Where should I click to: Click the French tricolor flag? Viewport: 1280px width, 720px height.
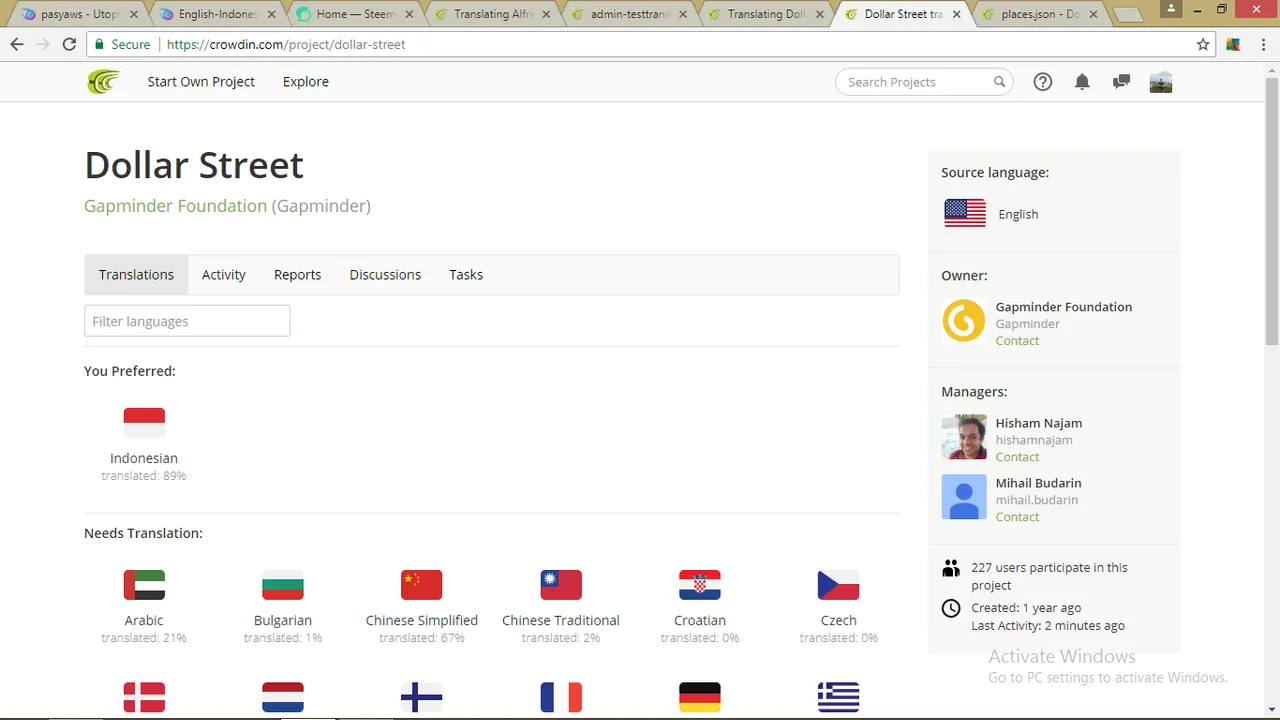click(561, 697)
